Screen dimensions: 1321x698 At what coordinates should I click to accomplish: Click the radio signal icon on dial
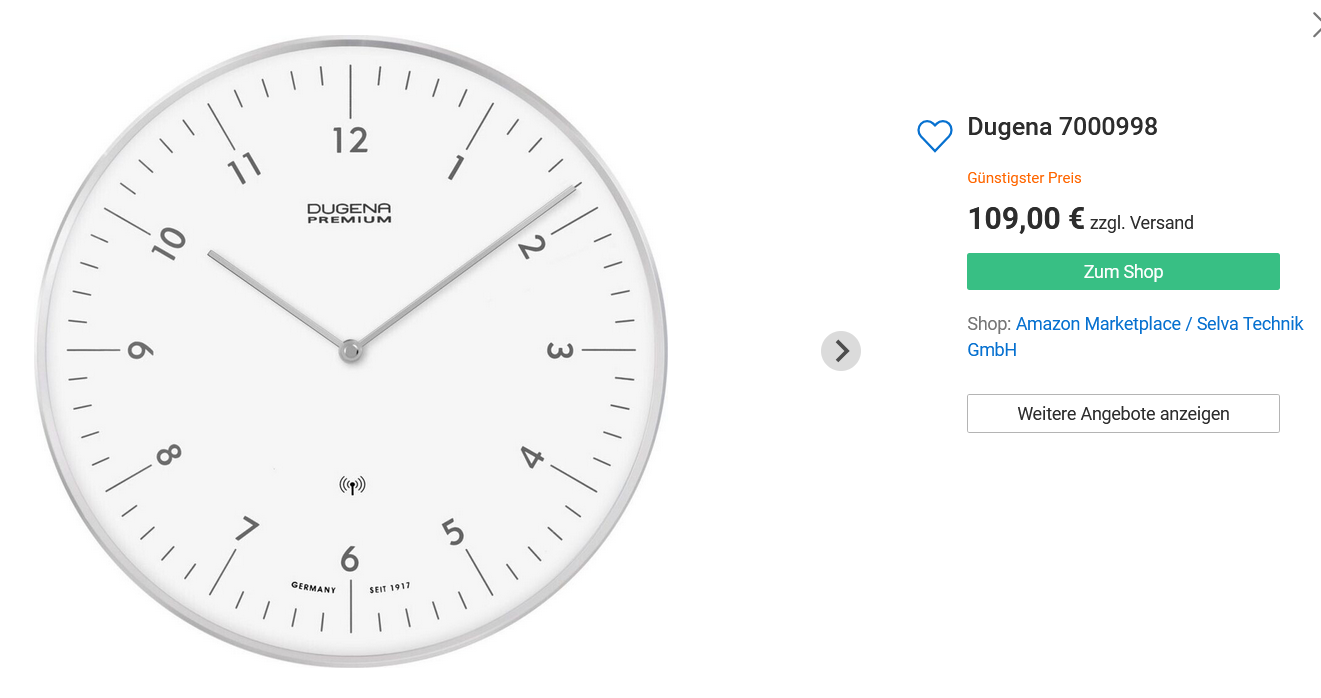[352, 486]
